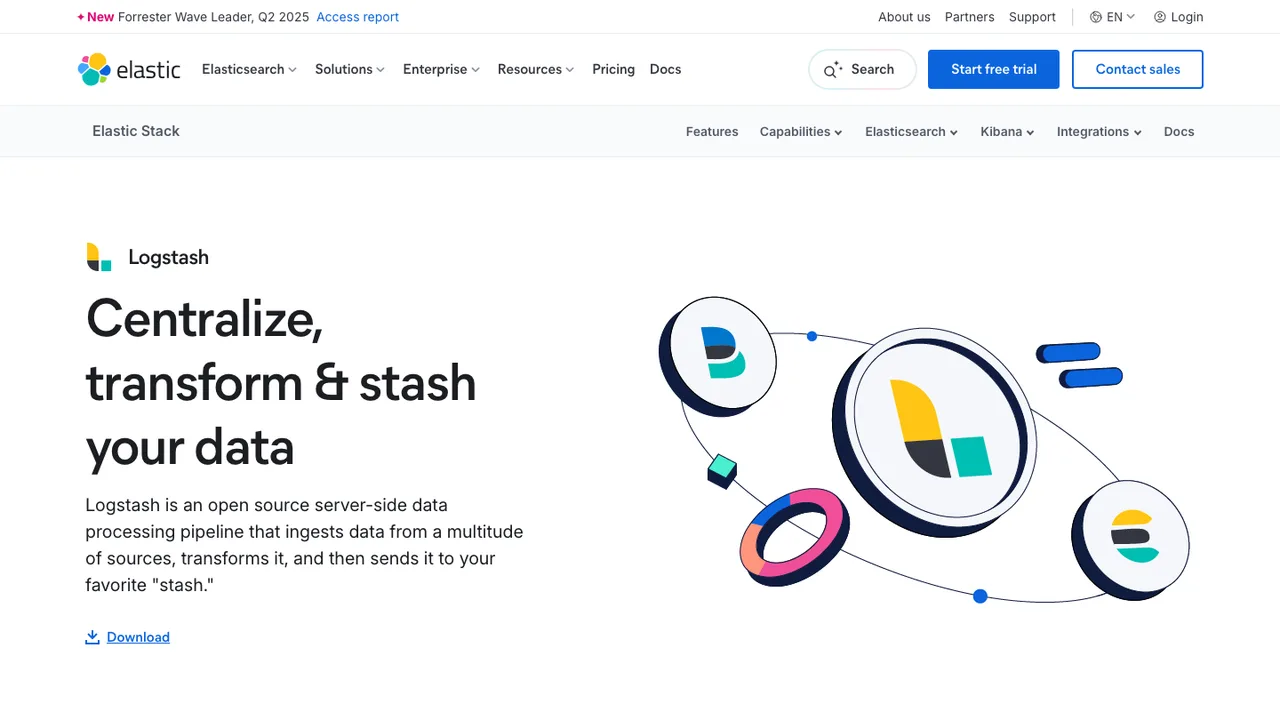This screenshot has height=720, width=1280.
Task: Visit the Partners page
Action: (x=970, y=17)
